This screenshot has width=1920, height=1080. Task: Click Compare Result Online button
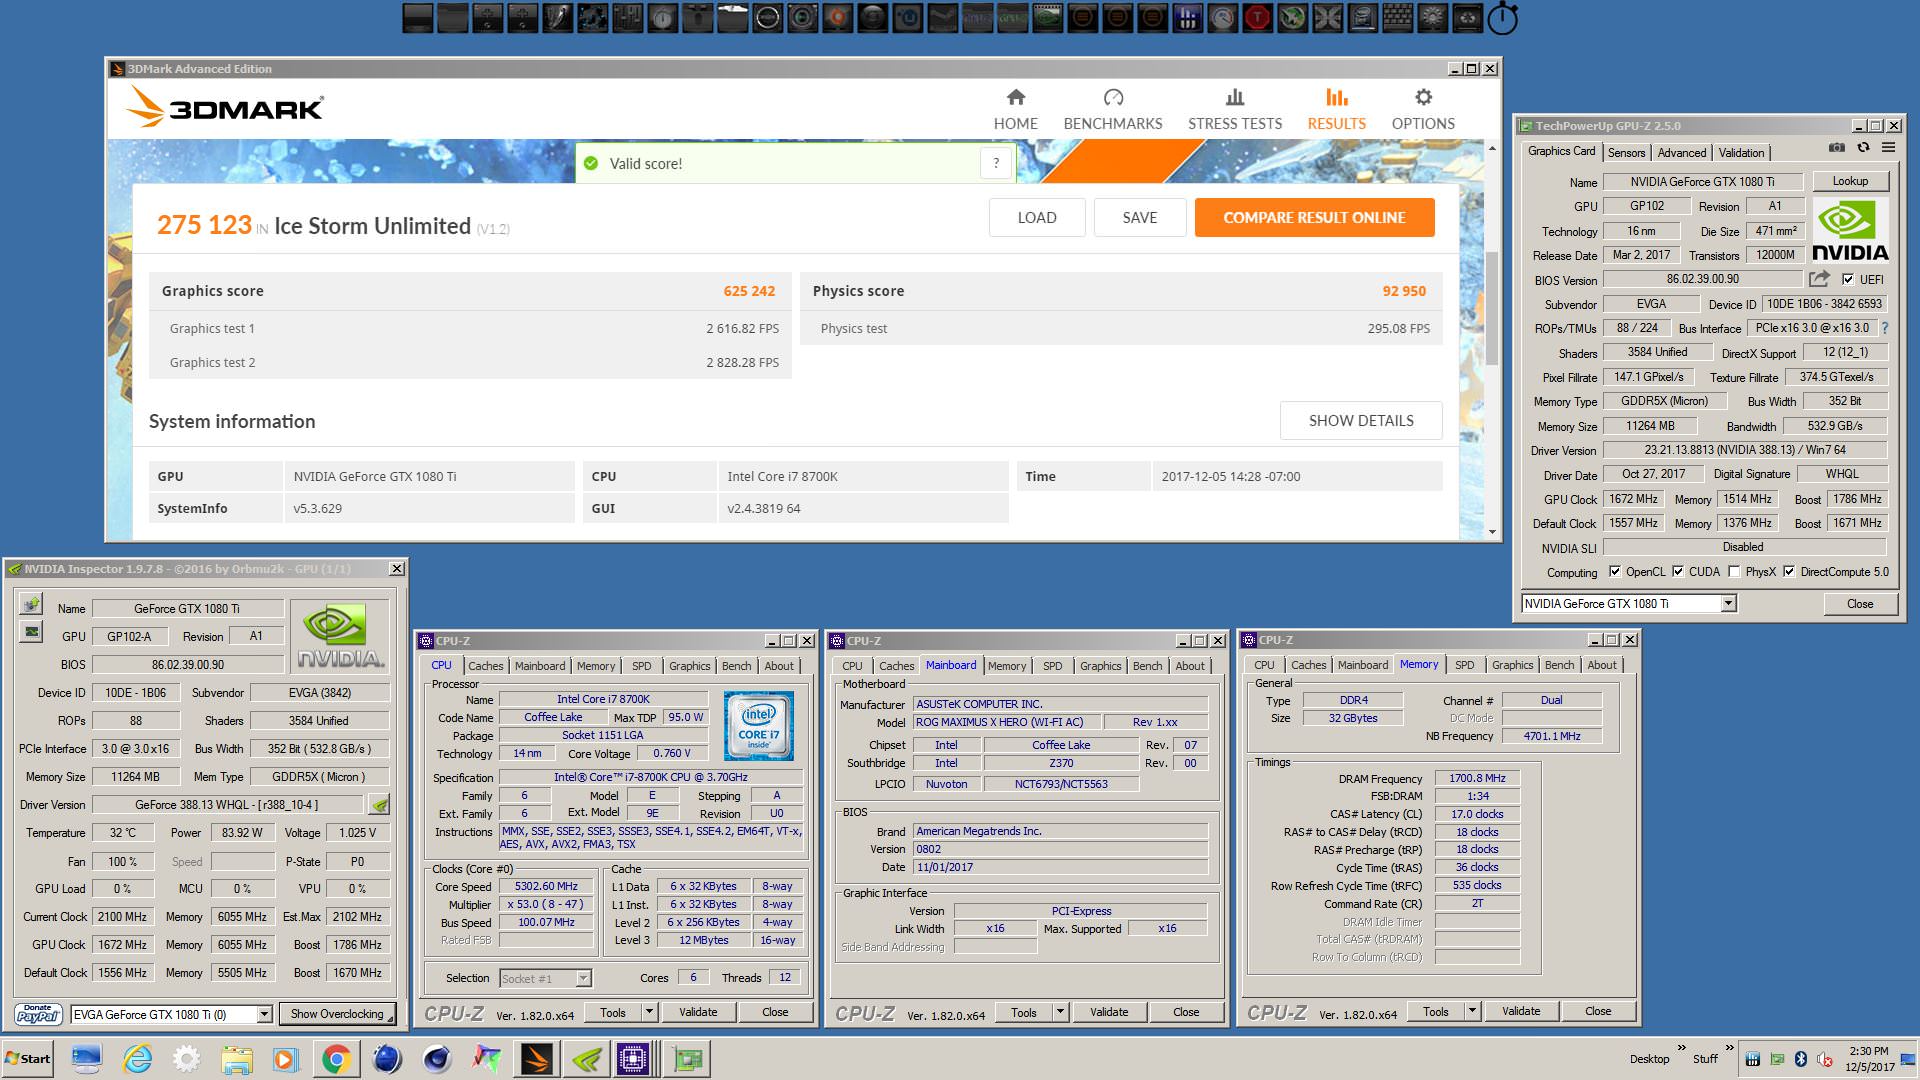tap(1314, 217)
